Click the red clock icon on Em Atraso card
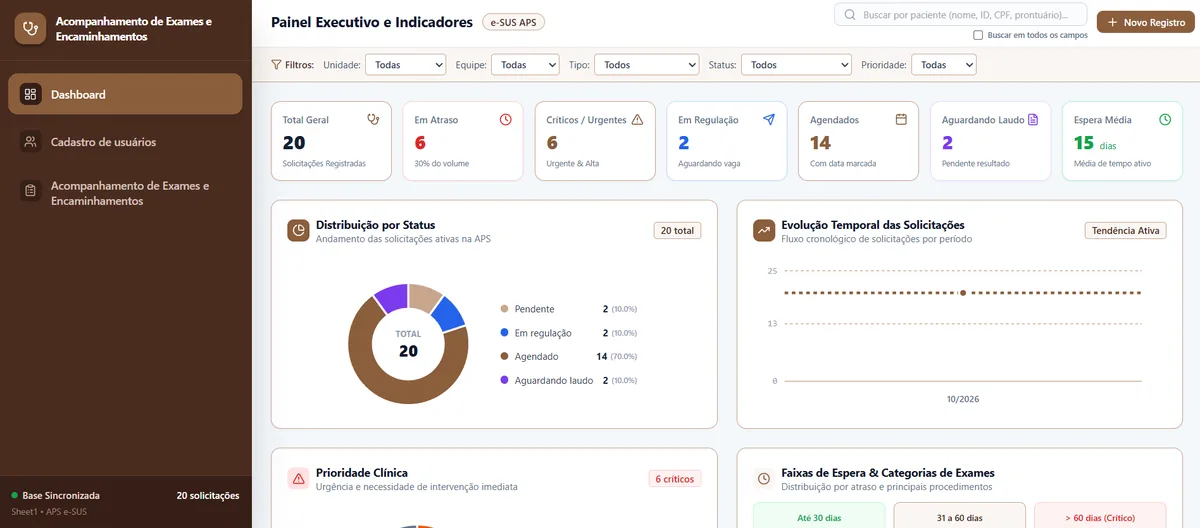Image resolution: width=1200 pixels, height=528 pixels. [505, 119]
